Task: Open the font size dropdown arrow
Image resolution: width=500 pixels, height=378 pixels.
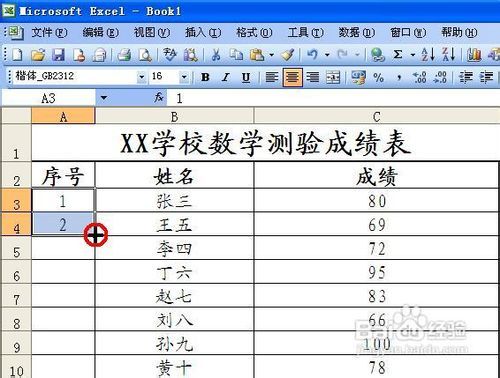Action: click(184, 77)
